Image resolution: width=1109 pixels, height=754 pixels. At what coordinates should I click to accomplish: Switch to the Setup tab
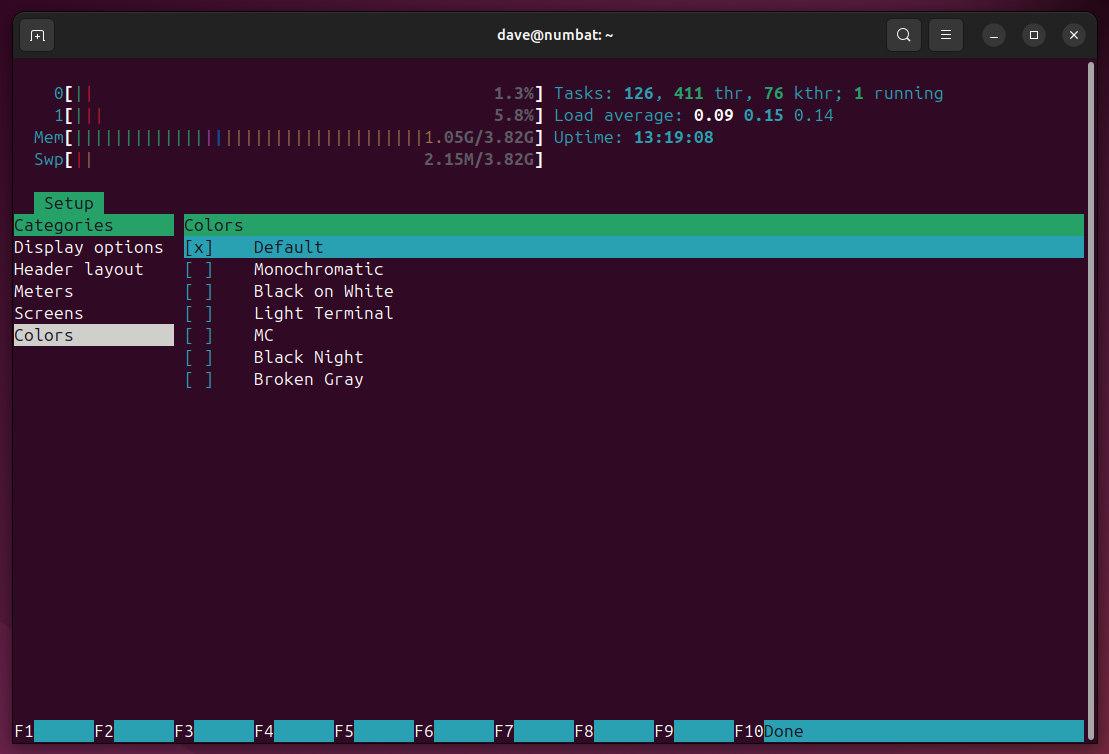click(x=69, y=203)
